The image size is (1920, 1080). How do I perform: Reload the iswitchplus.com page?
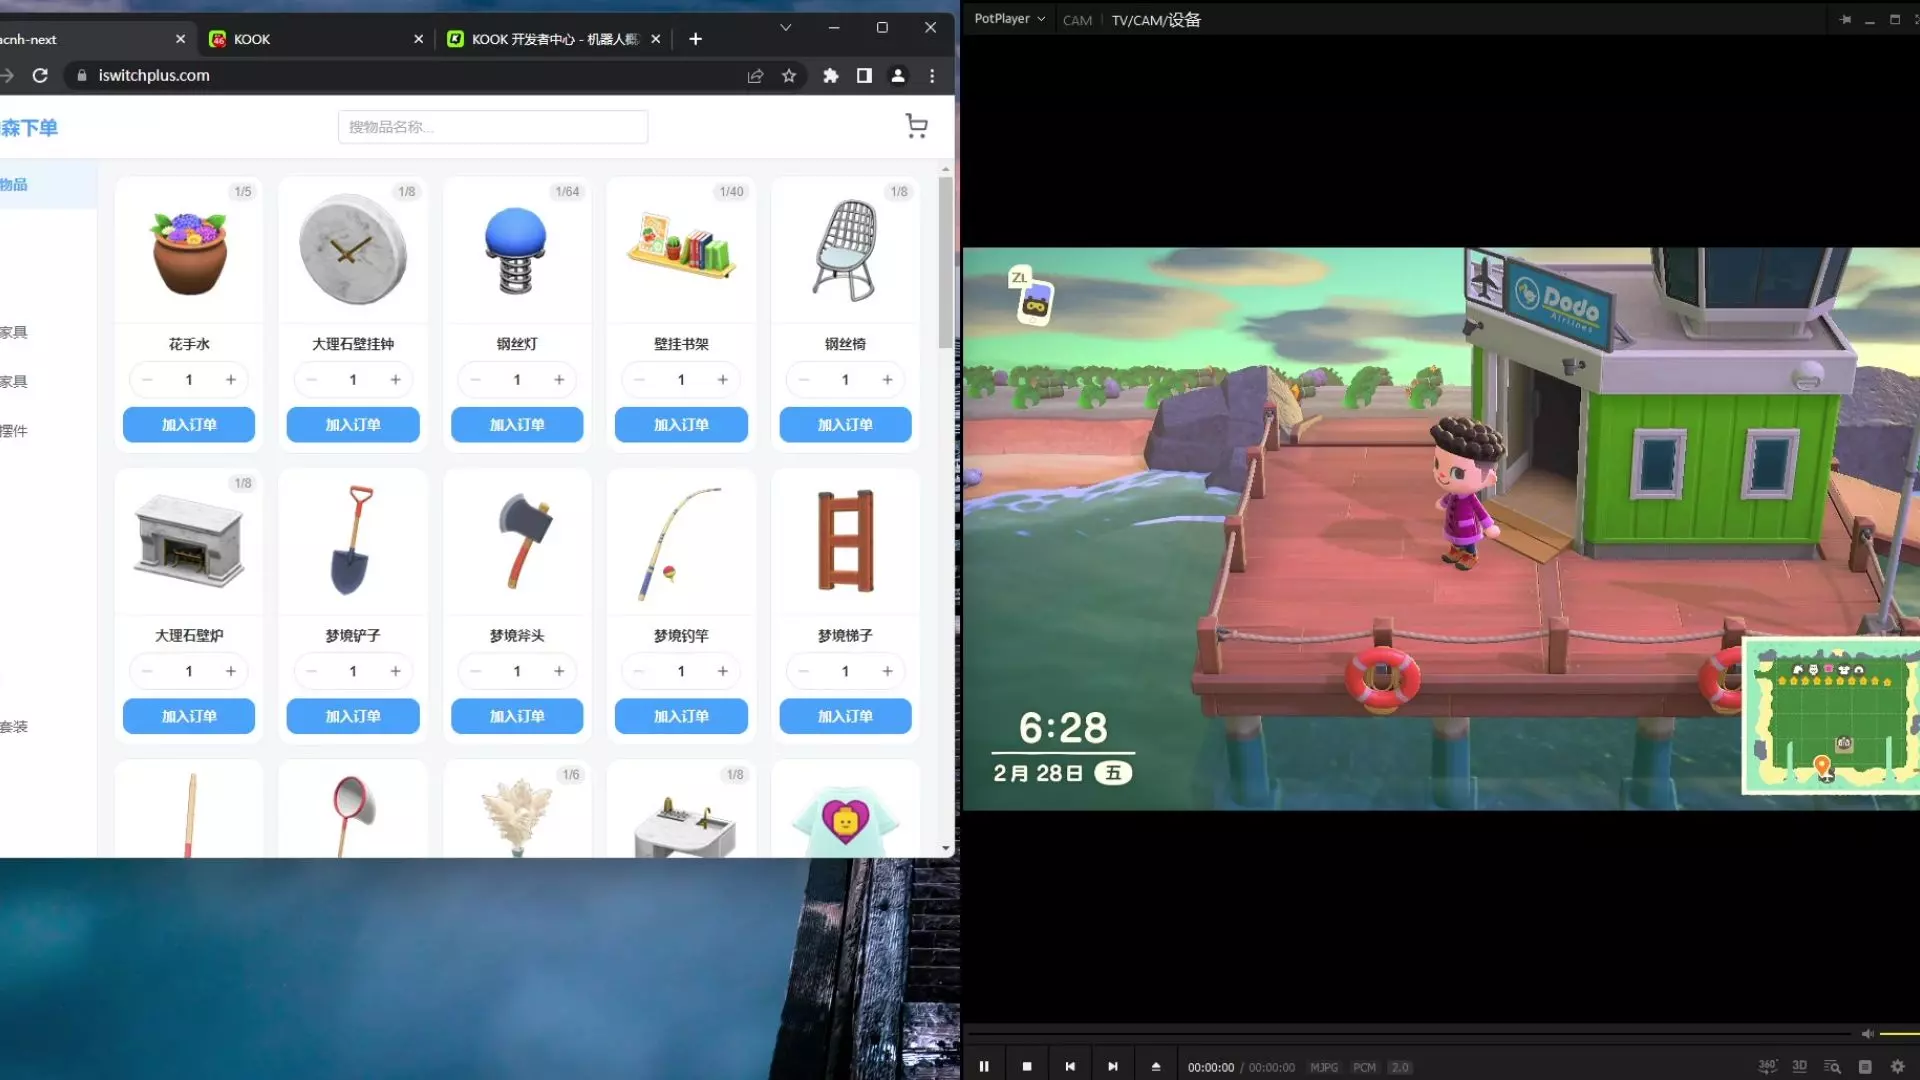40,76
